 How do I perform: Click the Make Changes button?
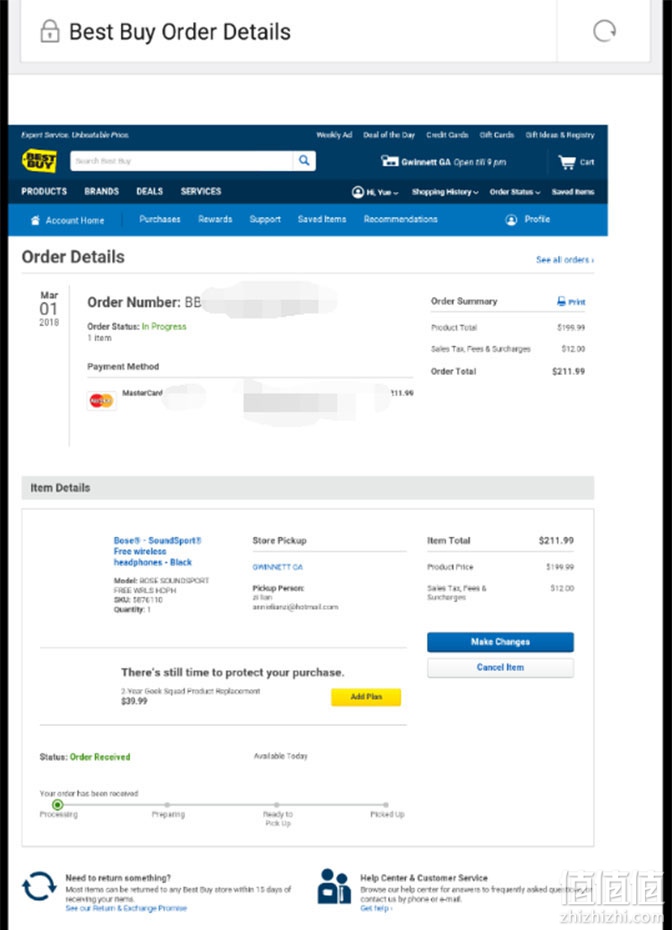pos(500,642)
